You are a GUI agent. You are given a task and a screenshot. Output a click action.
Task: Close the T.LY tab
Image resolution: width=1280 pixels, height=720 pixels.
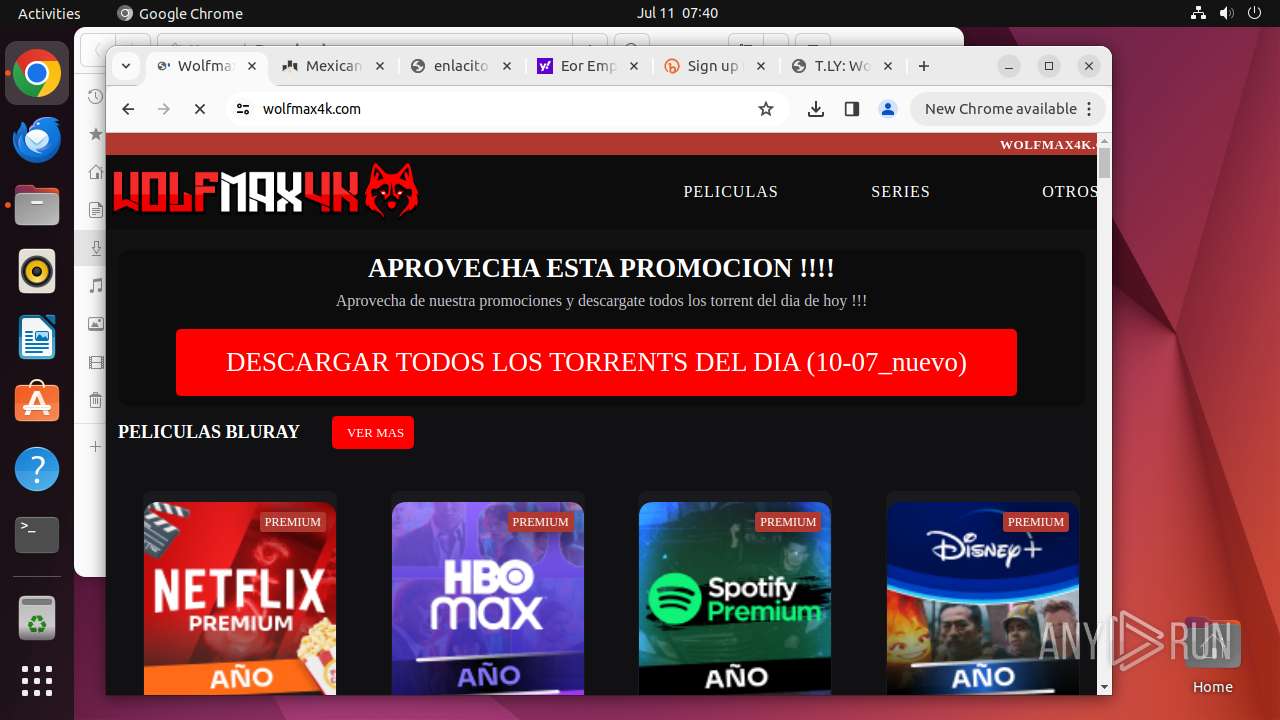click(x=888, y=66)
